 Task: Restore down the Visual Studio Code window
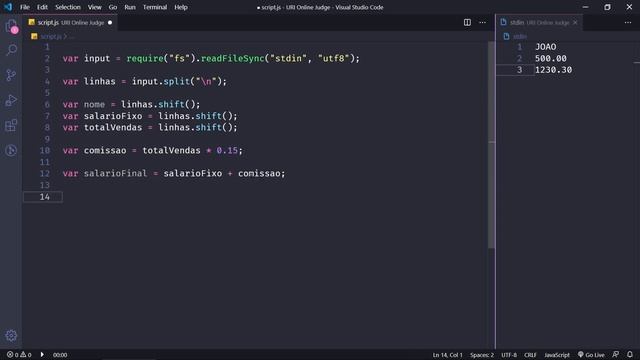pyautogui.click(x=607, y=7)
